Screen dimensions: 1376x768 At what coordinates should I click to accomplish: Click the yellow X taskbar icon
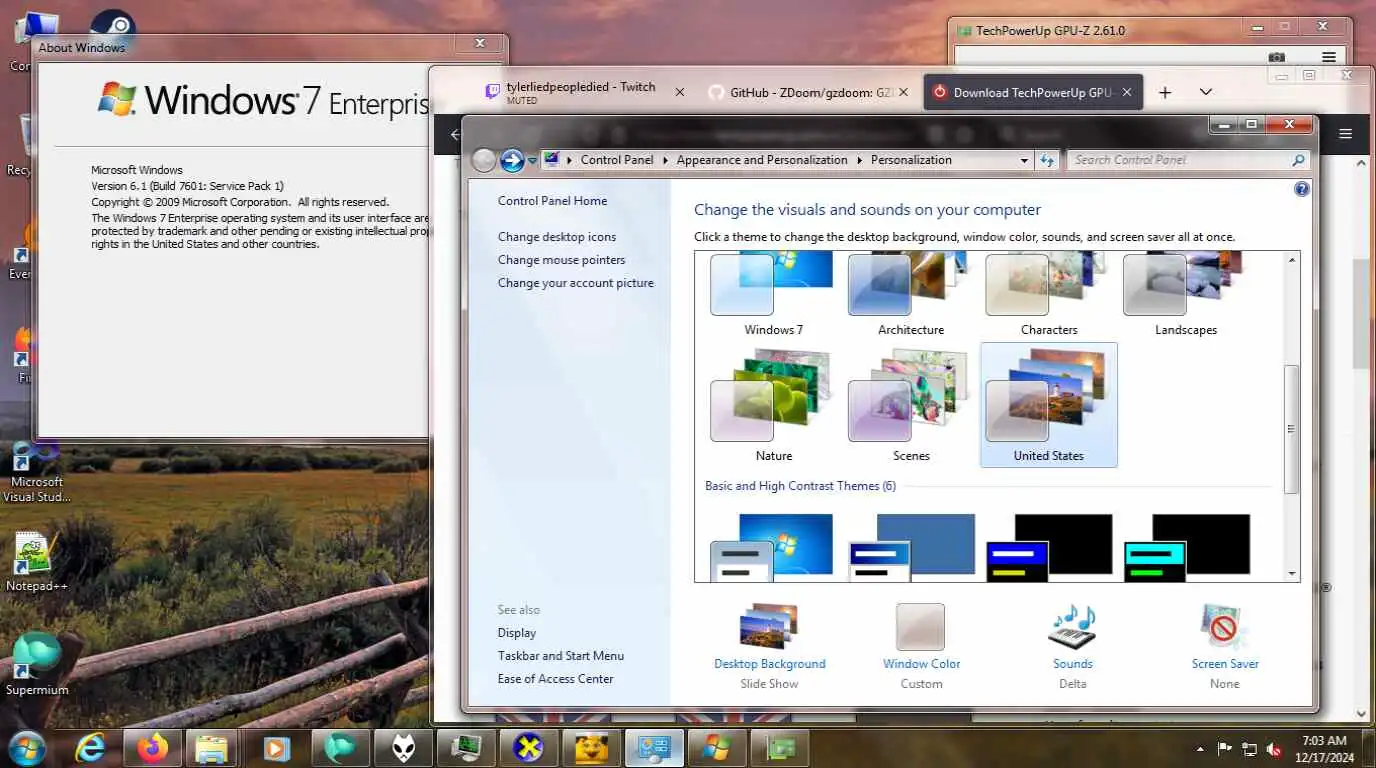point(528,747)
